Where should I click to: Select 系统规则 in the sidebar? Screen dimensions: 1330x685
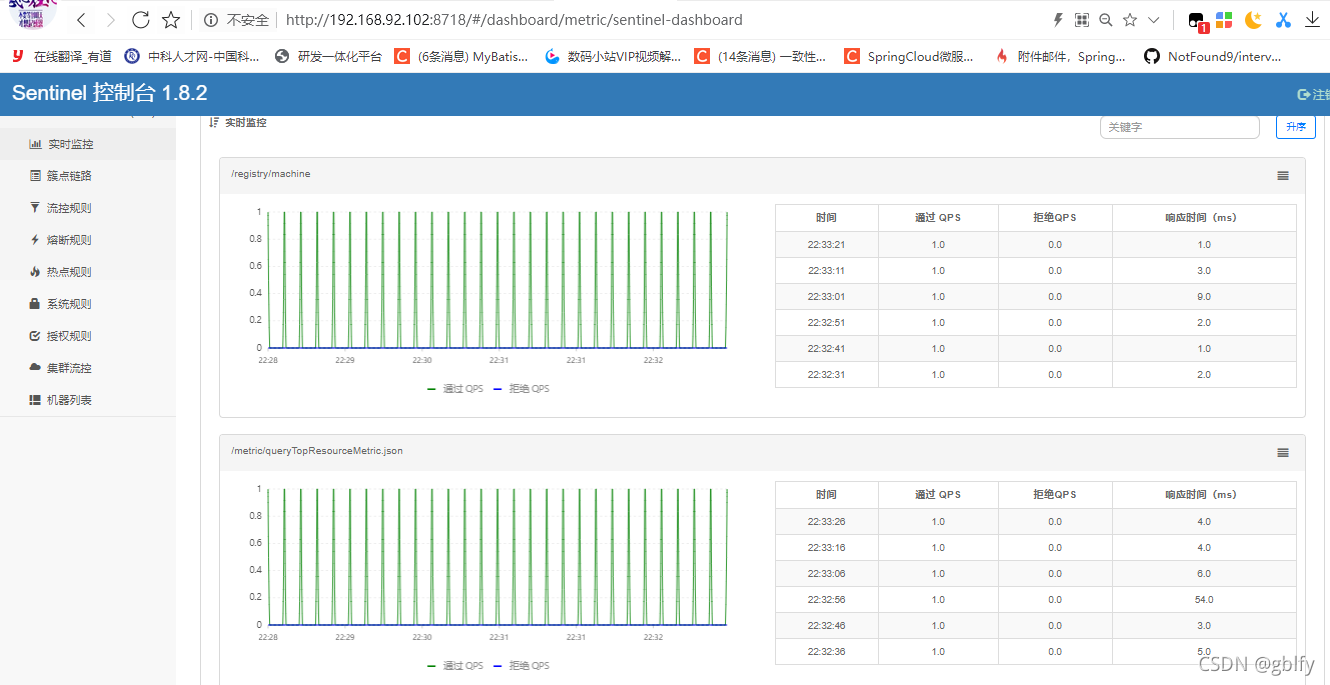(88, 304)
